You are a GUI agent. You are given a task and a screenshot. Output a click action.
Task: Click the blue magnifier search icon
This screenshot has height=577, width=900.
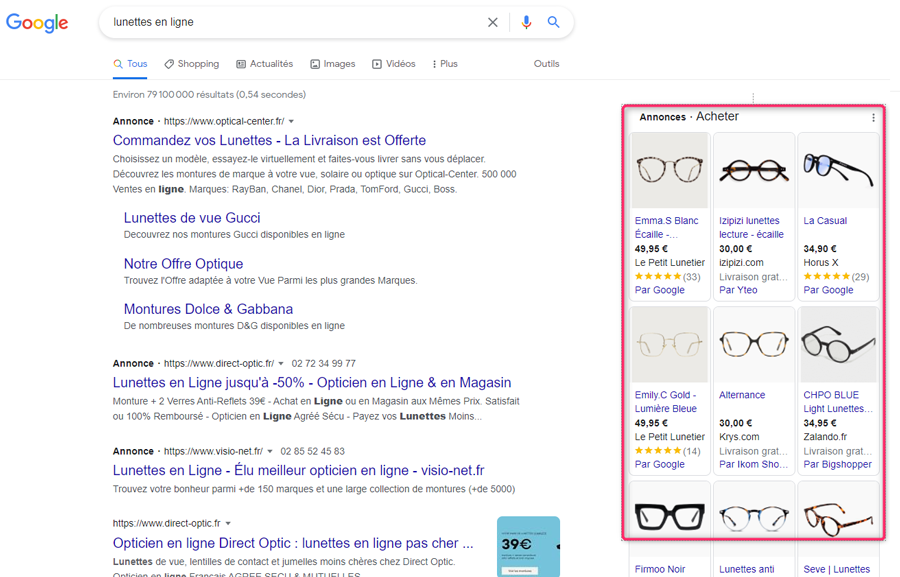(x=553, y=22)
